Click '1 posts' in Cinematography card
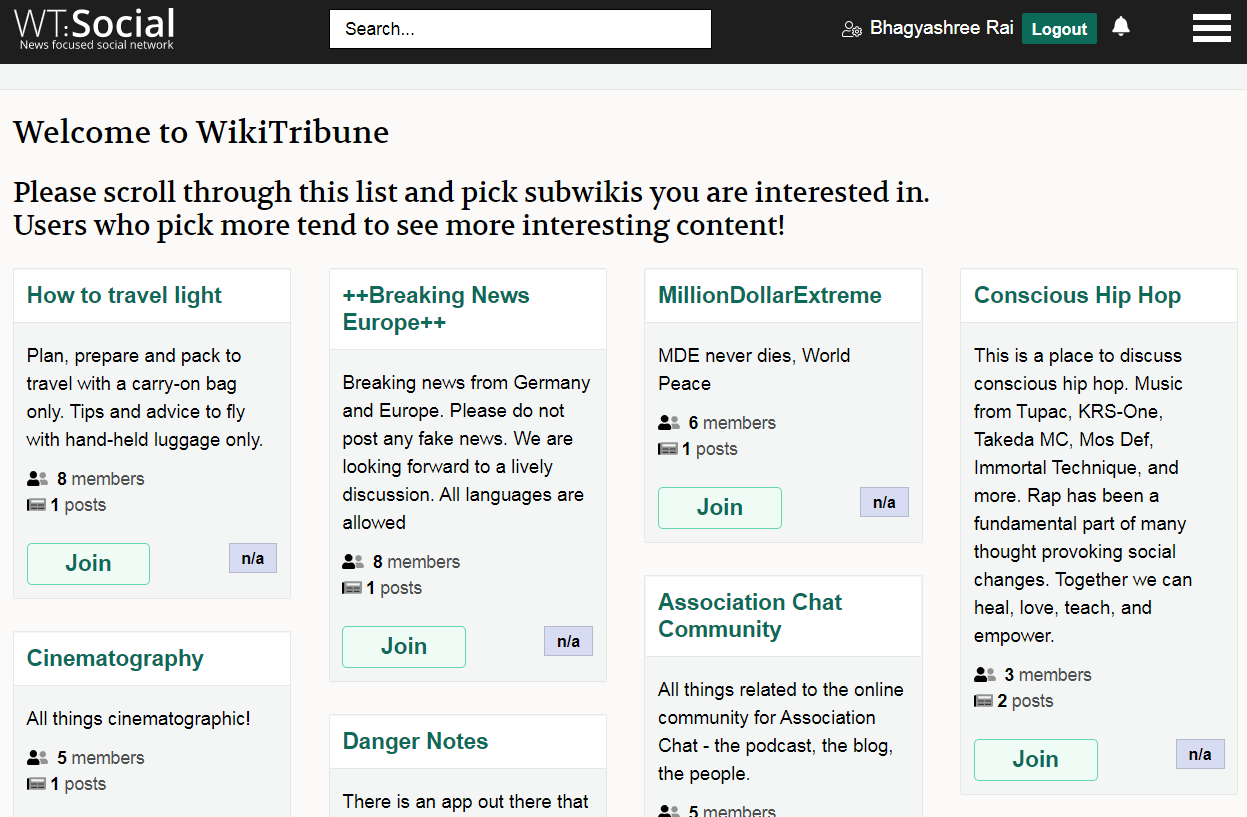Screen dimensions: 1247x817 point(78,784)
